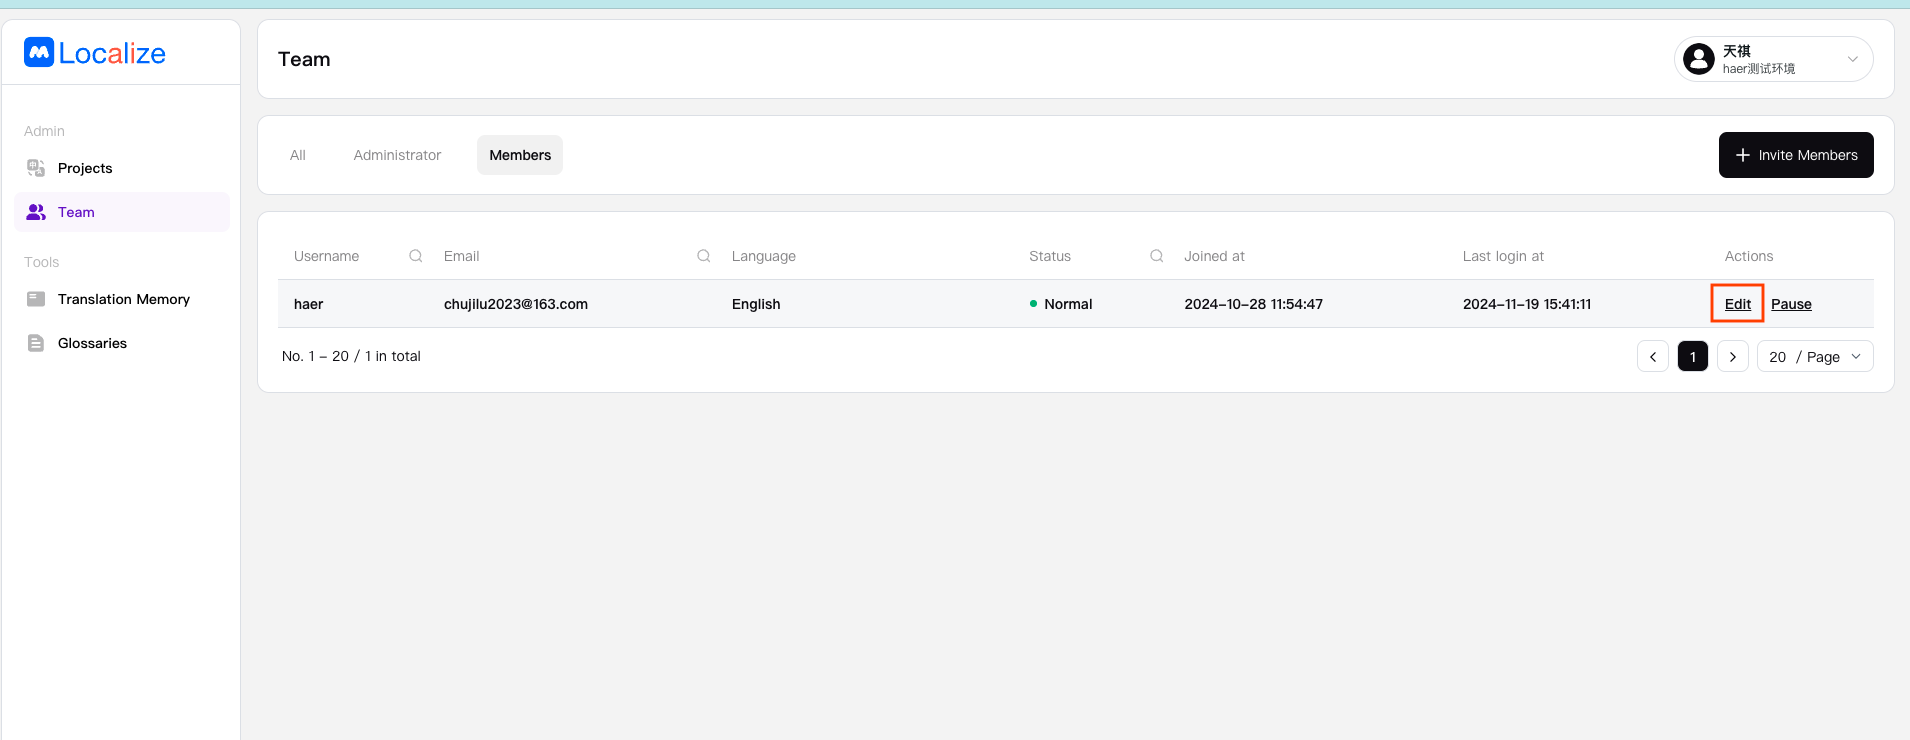This screenshot has width=1910, height=740.
Task: Open the Email column search icon
Action: (x=704, y=256)
